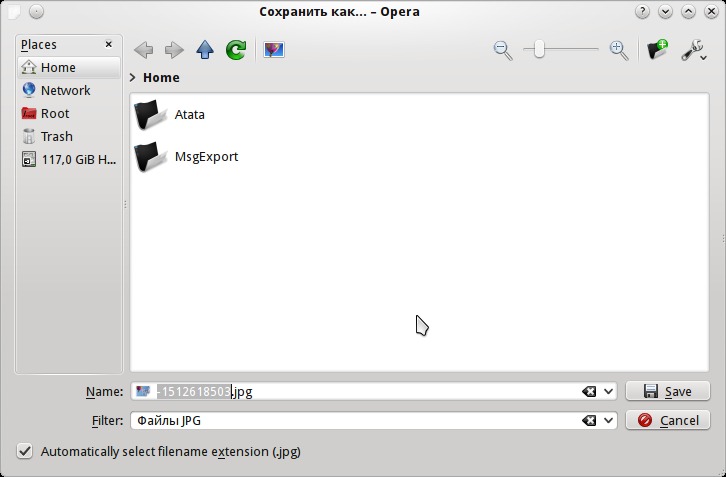Screen dimensions: 726x477
Task: Open Trash in Places
Action: click(69, 137)
